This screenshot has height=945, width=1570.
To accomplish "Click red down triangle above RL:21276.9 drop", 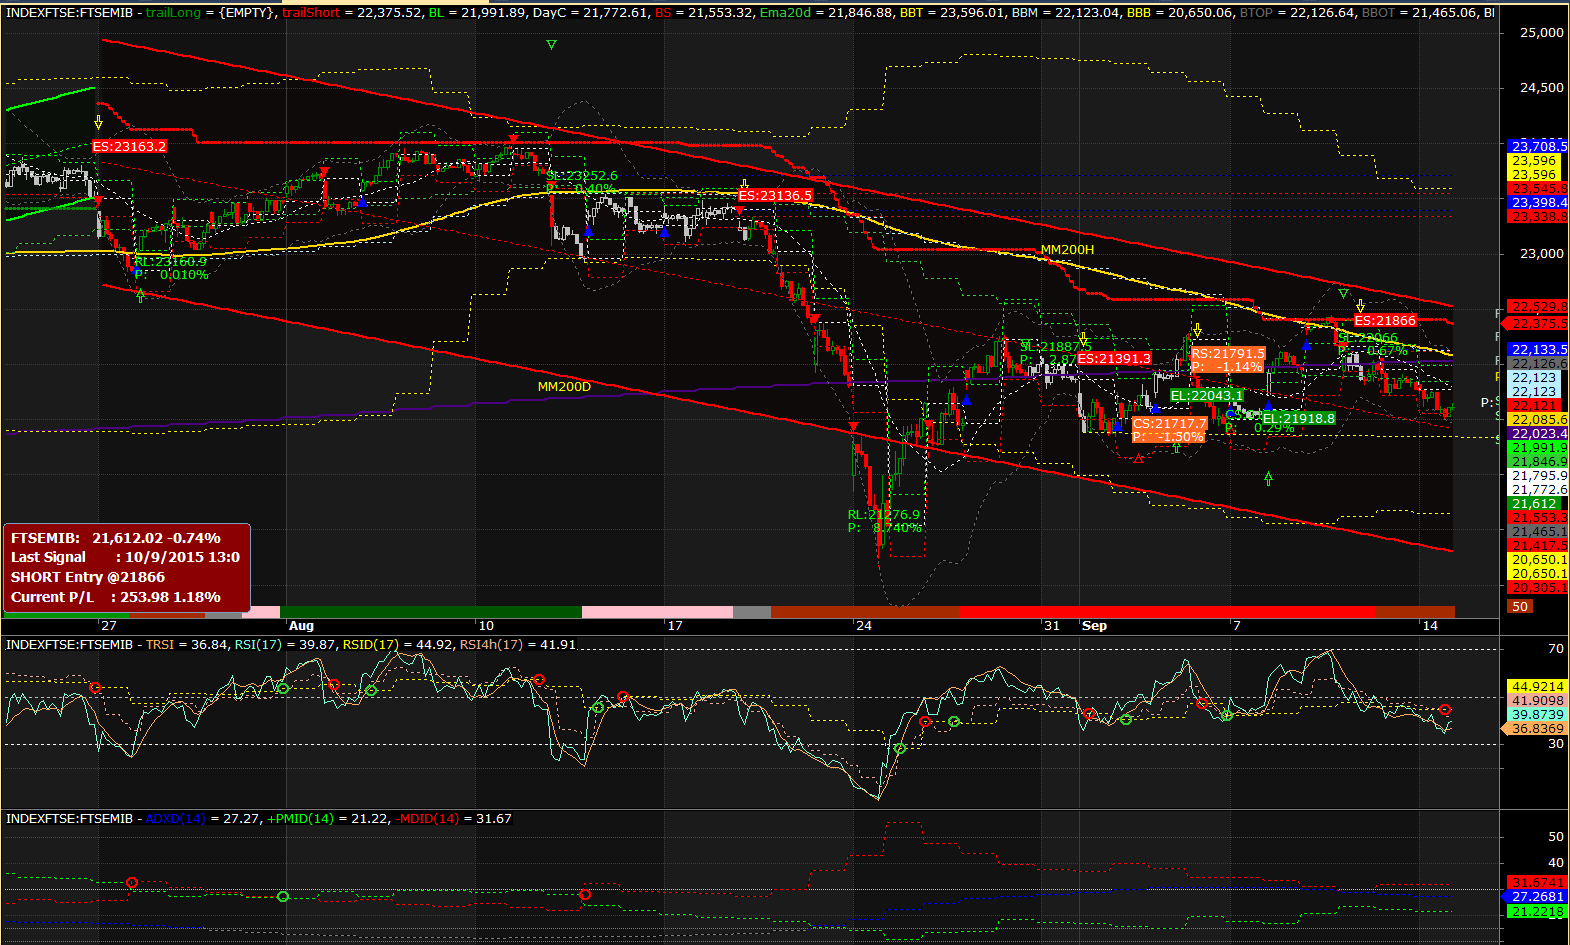I will (854, 427).
